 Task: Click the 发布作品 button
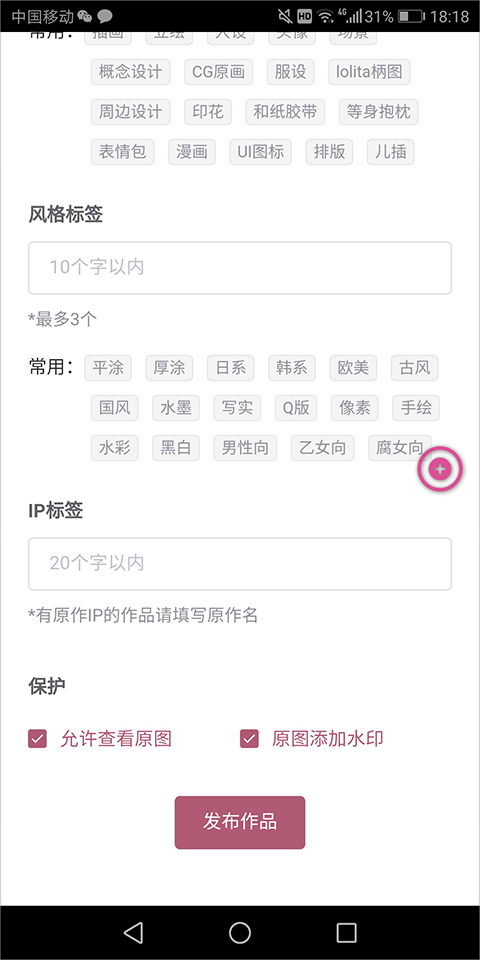point(240,822)
